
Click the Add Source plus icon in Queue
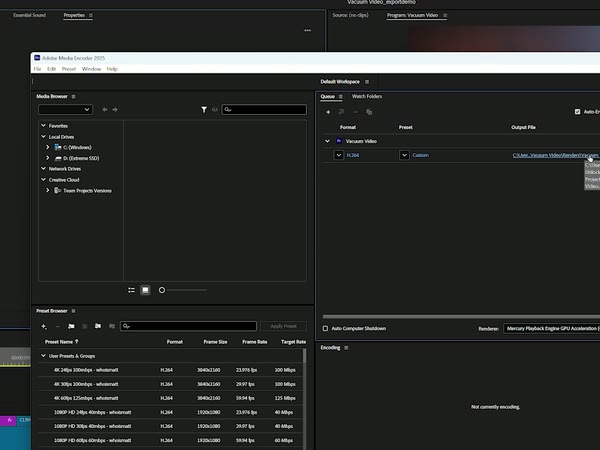tap(328, 112)
